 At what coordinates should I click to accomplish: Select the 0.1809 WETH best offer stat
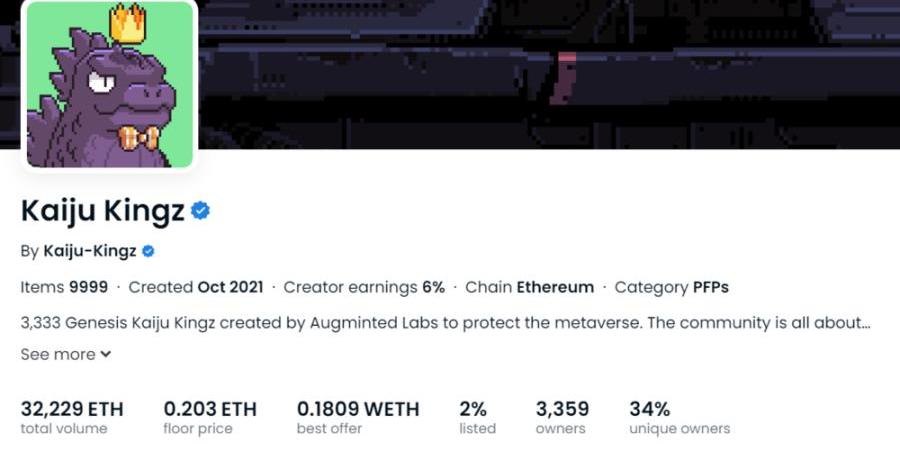click(x=358, y=417)
